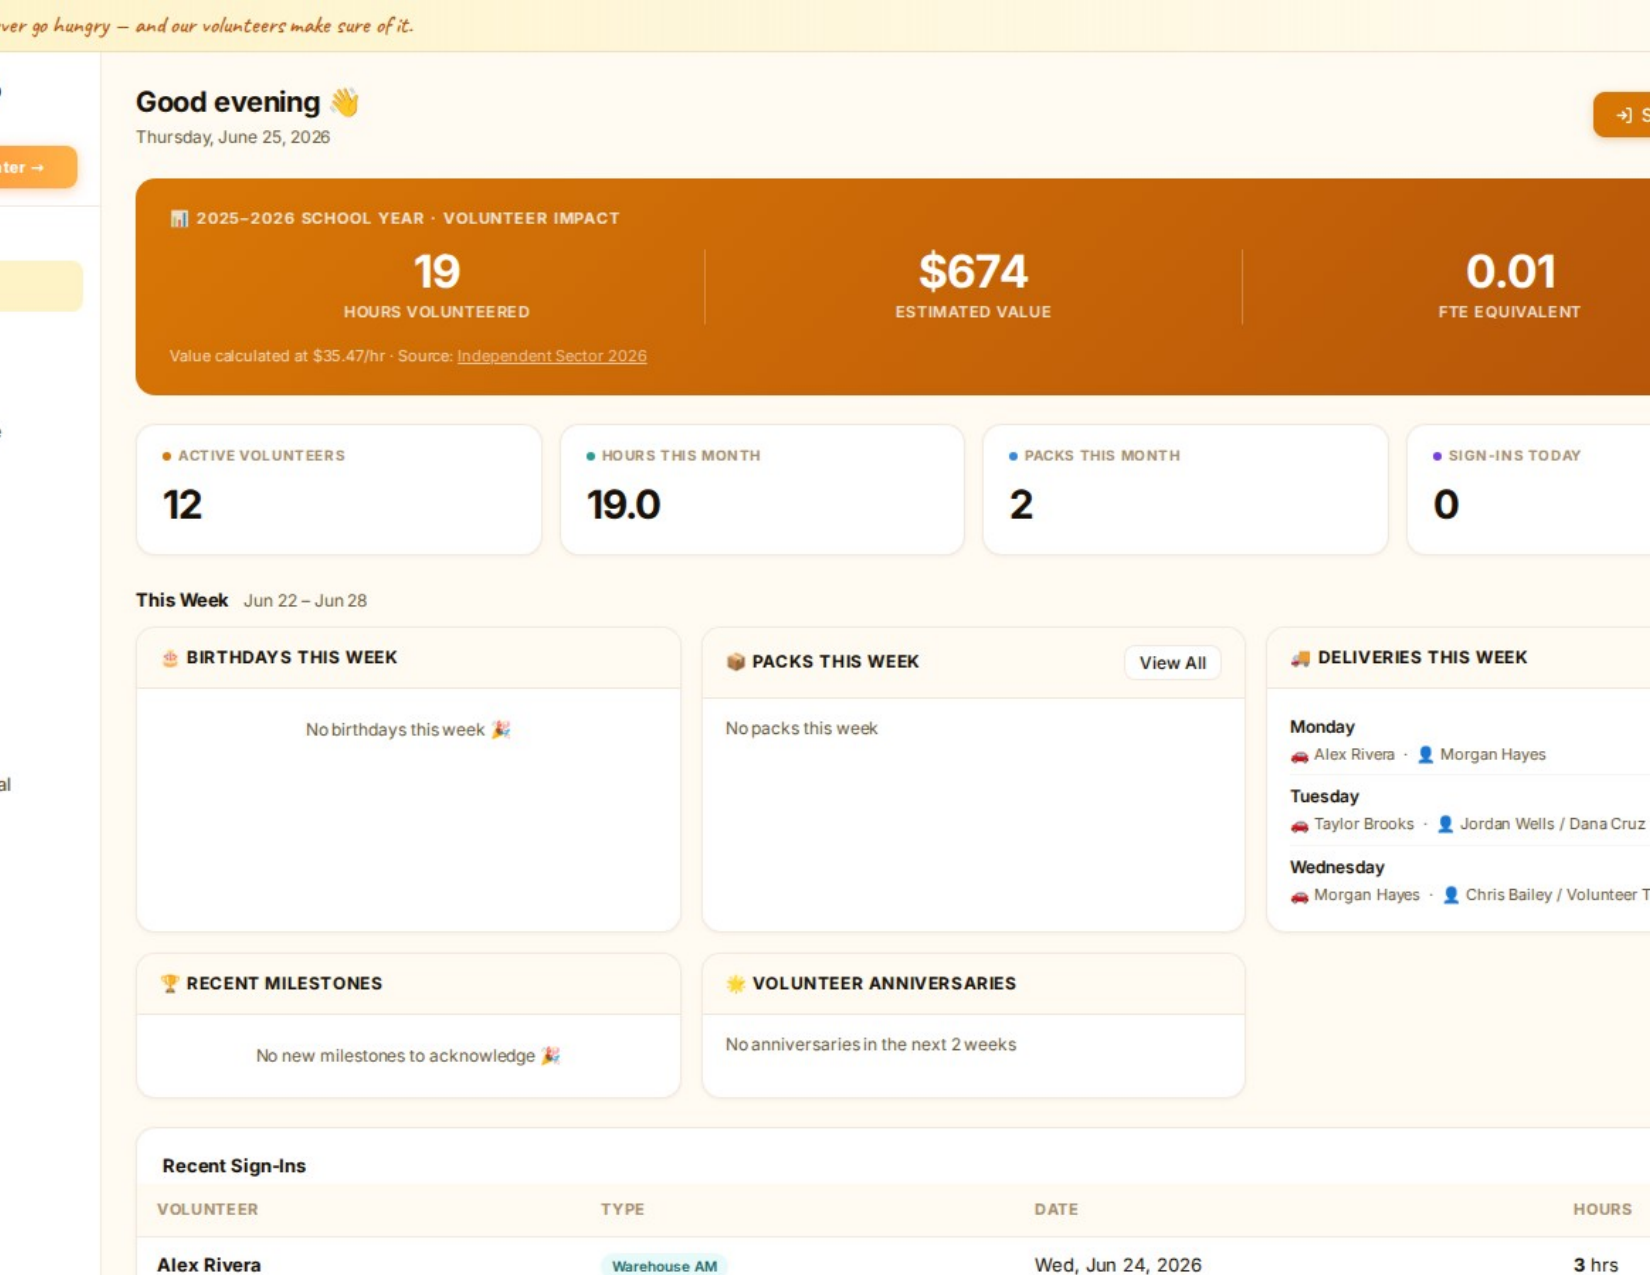Click the chart icon in Volunteer Impact banner
The height and width of the screenshot is (1275, 1650).
pos(179,218)
